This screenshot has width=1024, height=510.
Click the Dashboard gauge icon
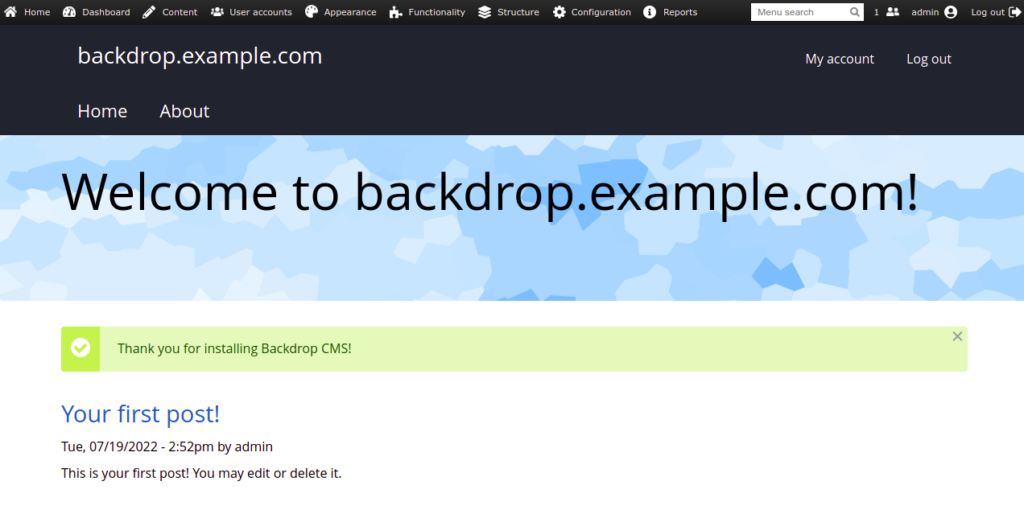coord(69,12)
